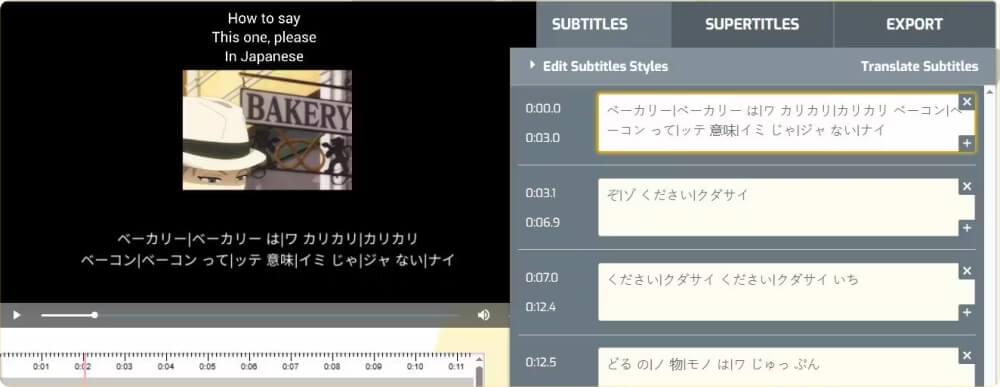Click the subtitle list scrollbar up arrow
The image size is (1000, 387).
(x=989, y=91)
